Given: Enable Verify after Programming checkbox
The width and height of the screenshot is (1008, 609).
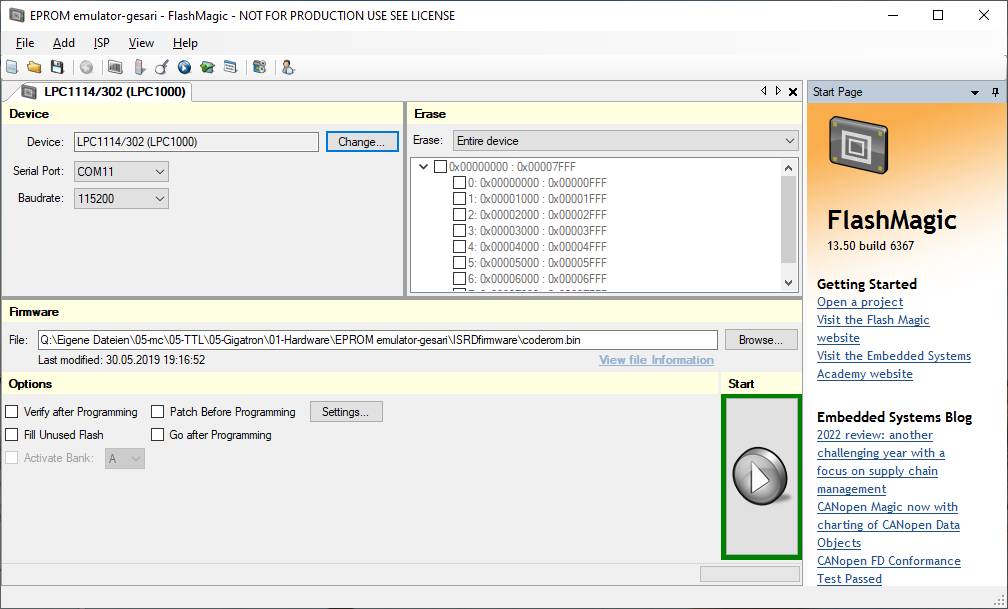Looking at the screenshot, I should (x=12, y=412).
